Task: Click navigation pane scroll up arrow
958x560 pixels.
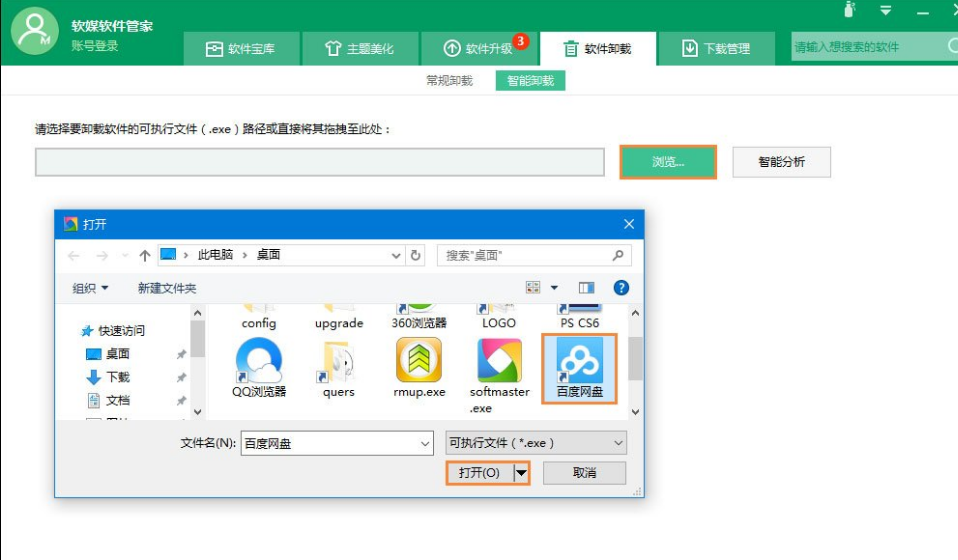Action: 197,313
